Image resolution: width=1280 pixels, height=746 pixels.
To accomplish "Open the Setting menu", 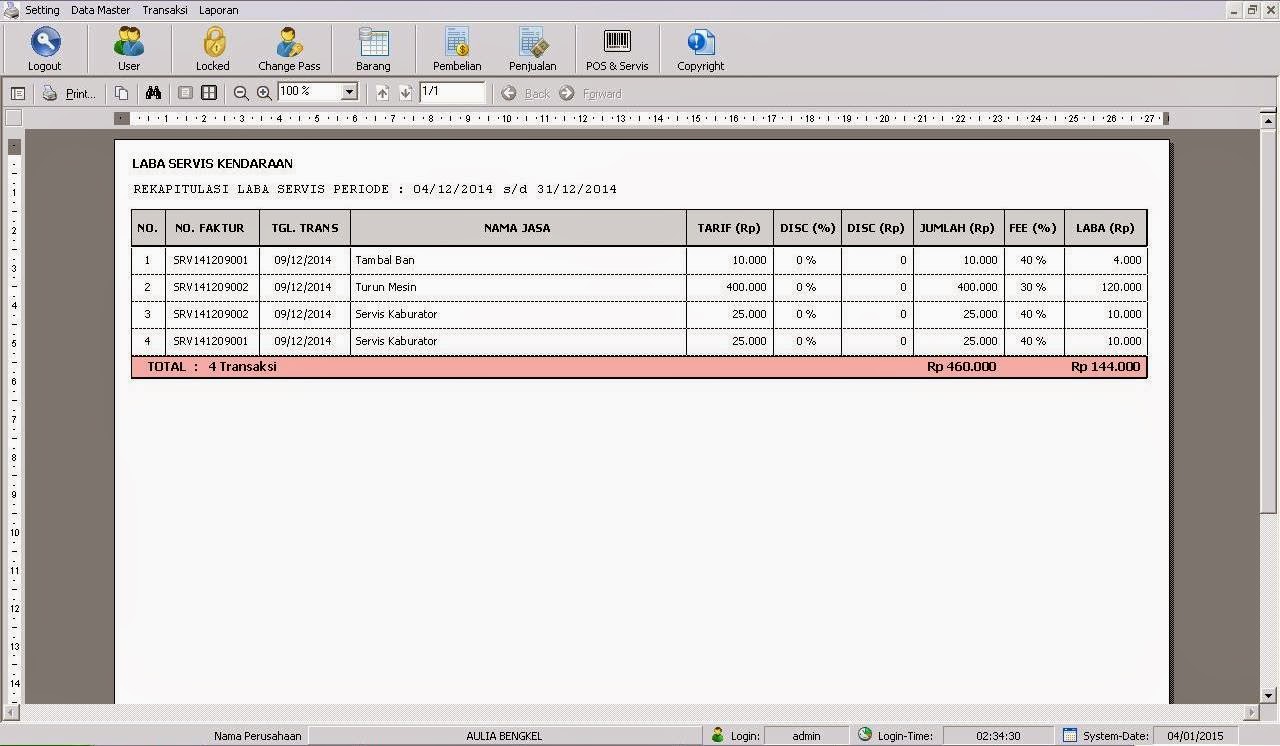I will pos(42,10).
